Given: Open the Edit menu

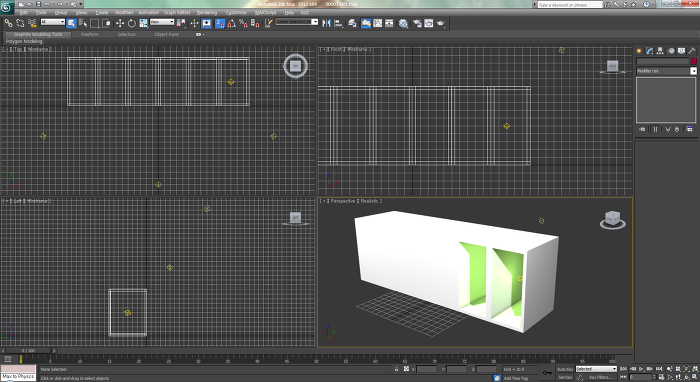Looking at the screenshot, I should [x=23, y=12].
